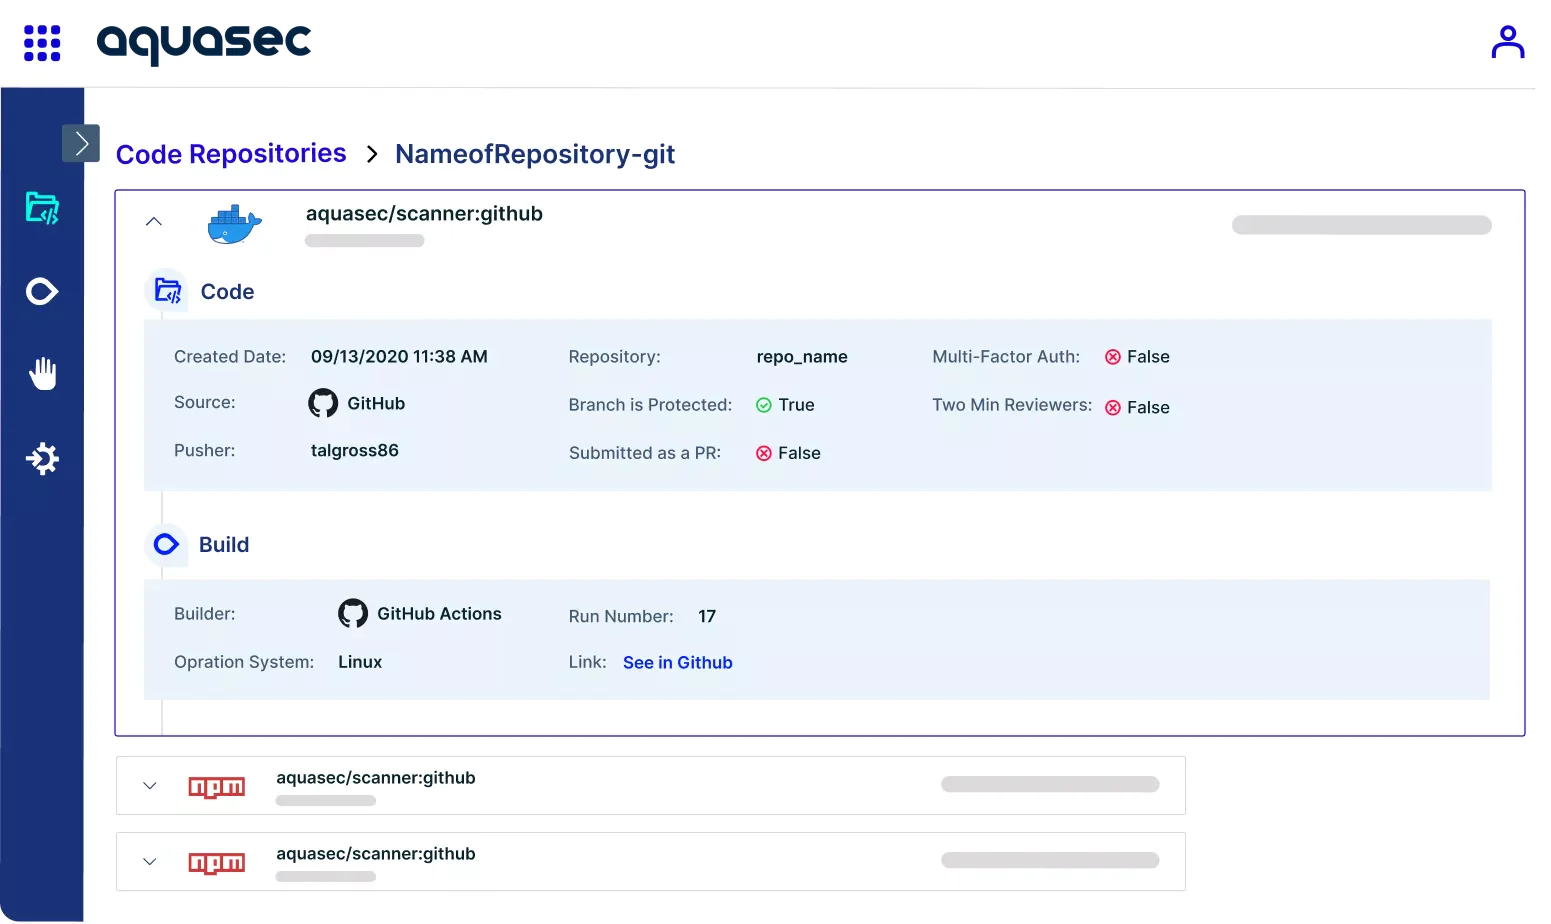Open the build pipelines sidebar icon
This screenshot has width=1551, height=924.
pyautogui.click(x=42, y=292)
